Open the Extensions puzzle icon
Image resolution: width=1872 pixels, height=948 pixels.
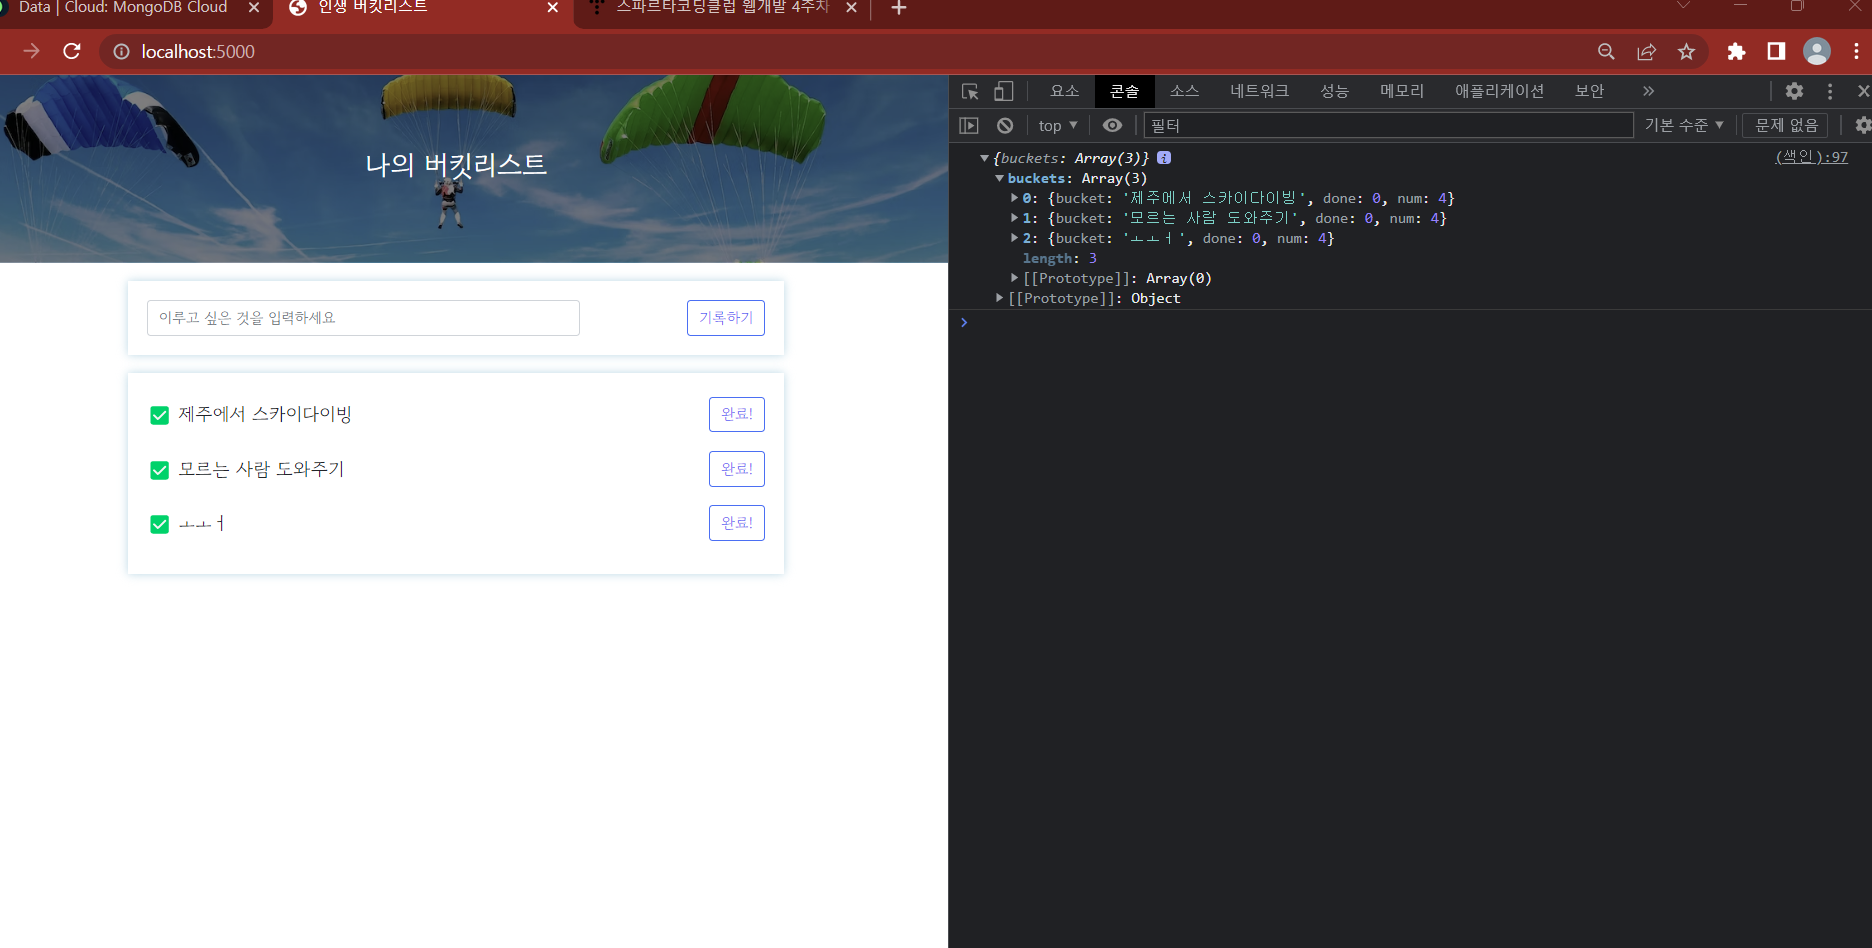coord(1736,52)
